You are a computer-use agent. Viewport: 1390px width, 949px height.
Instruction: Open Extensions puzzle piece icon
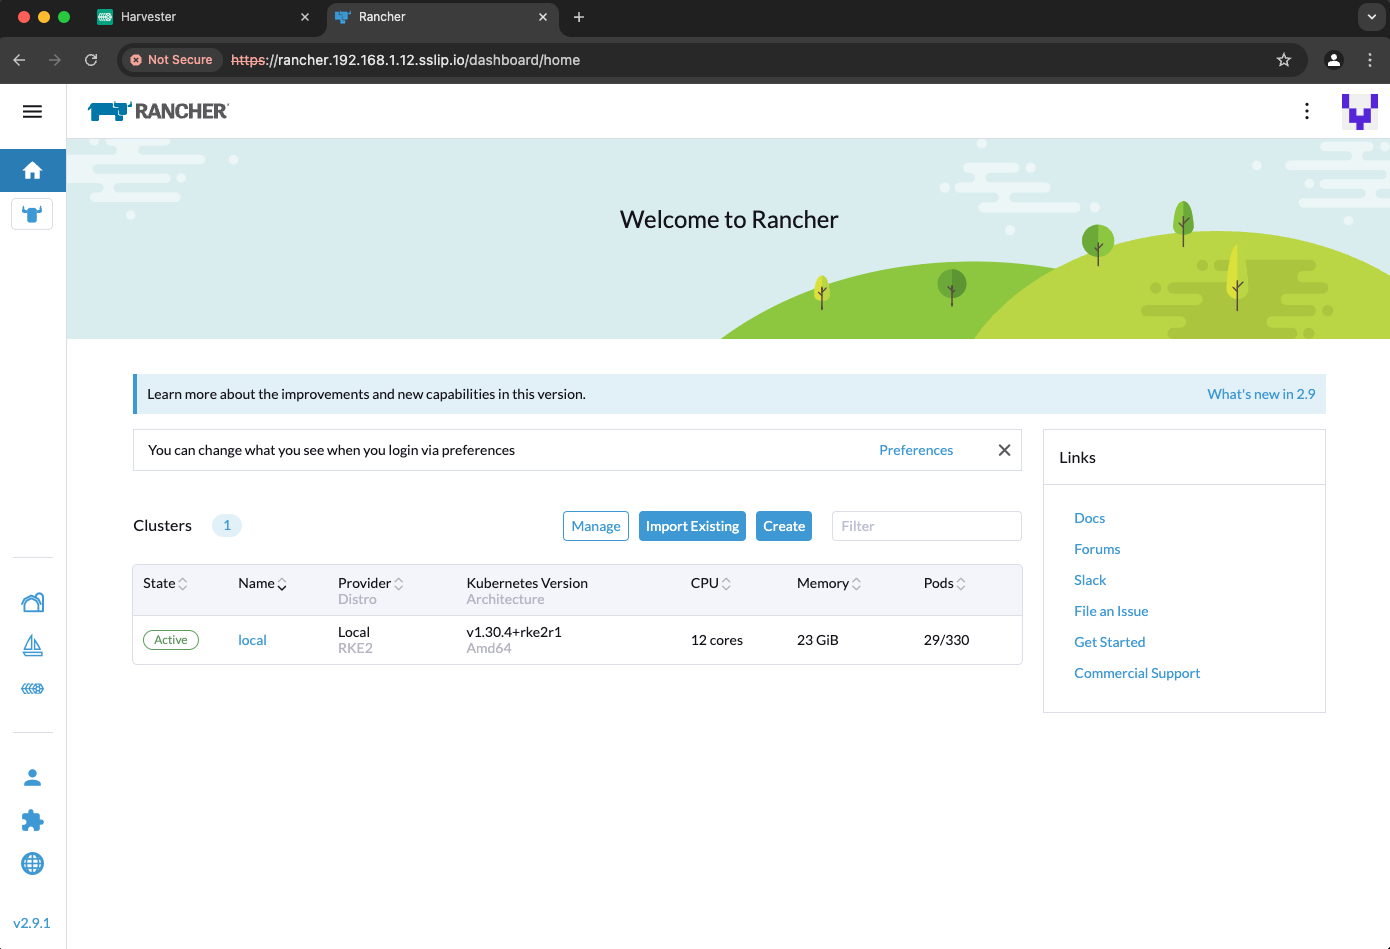point(32,820)
